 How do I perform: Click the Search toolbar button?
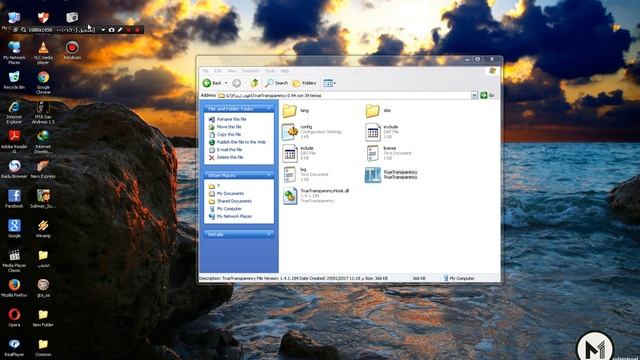(276, 83)
